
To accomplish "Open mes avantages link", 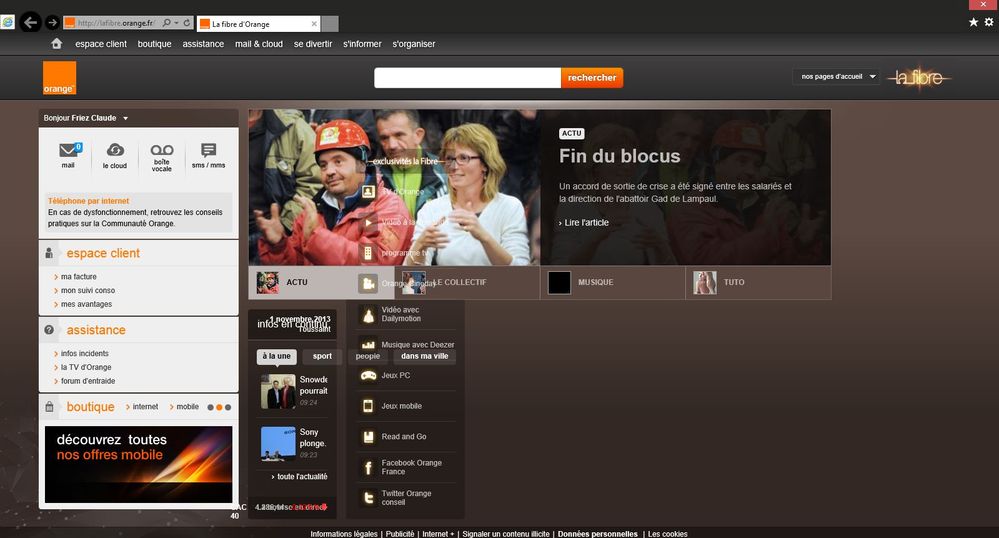I will (86, 304).
